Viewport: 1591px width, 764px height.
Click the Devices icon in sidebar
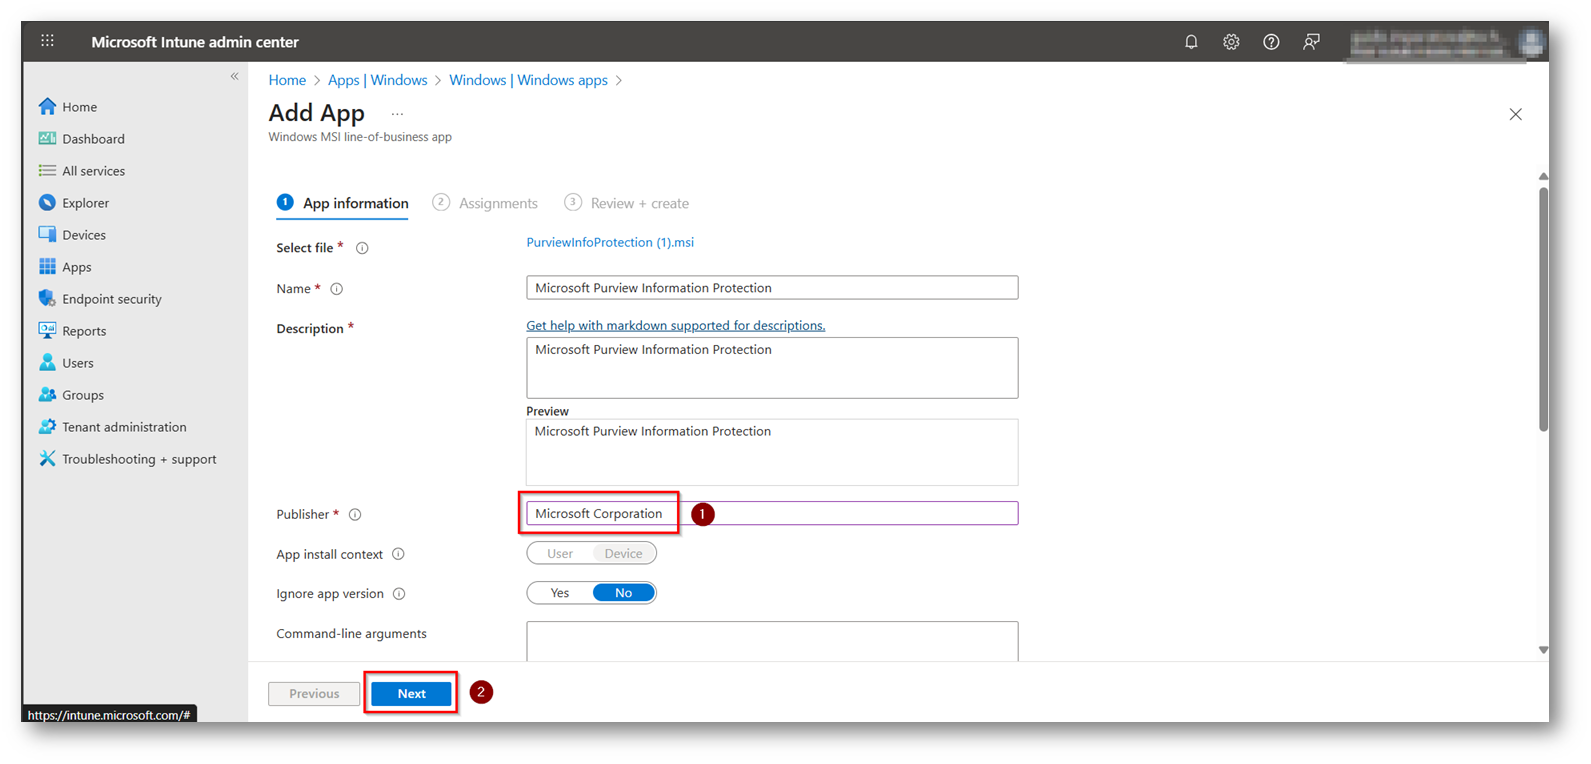47,234
